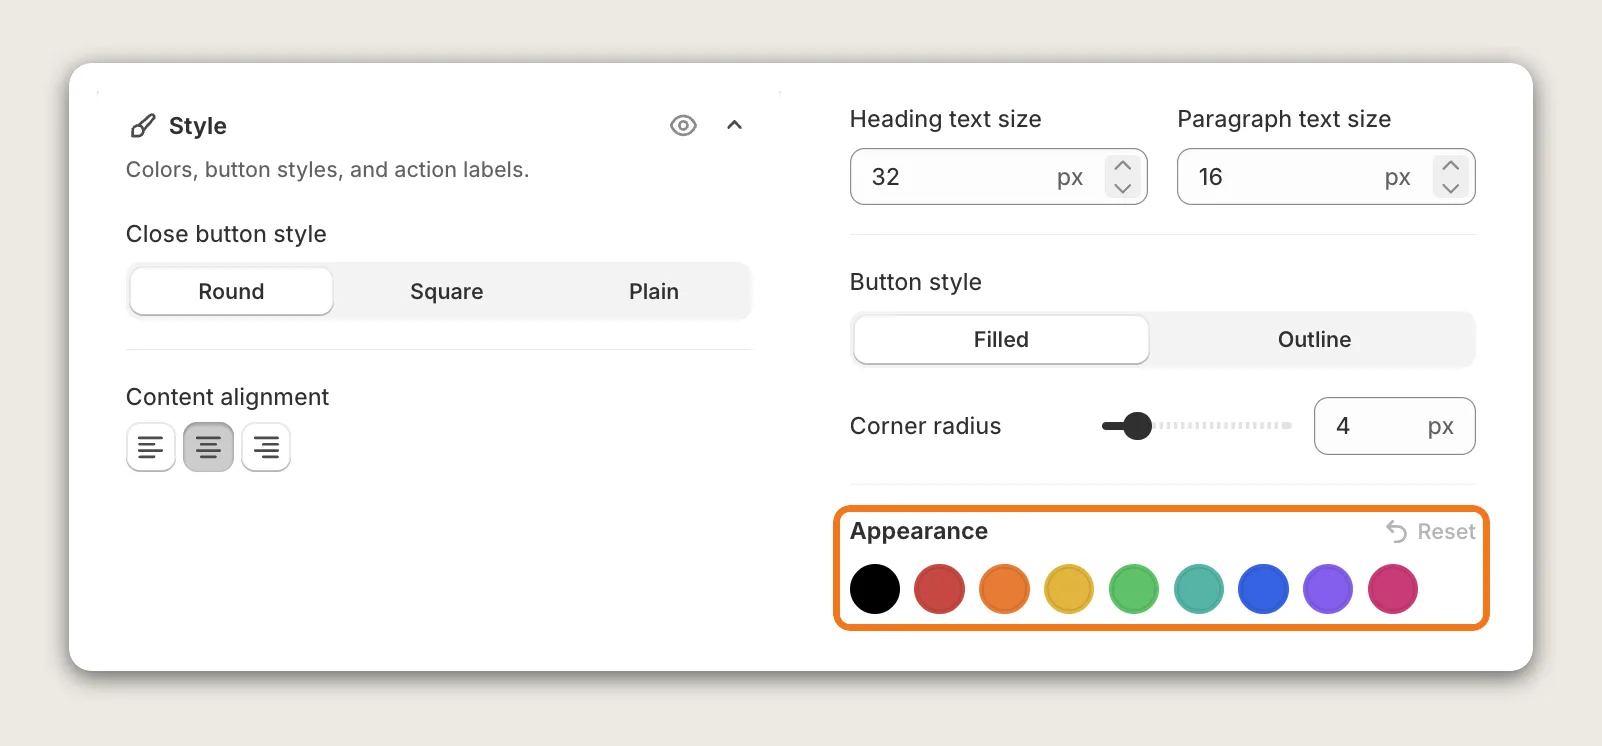1602x746 pixels.
Task: Pick the blue color swatch
Action: [x=1263, y=589]
